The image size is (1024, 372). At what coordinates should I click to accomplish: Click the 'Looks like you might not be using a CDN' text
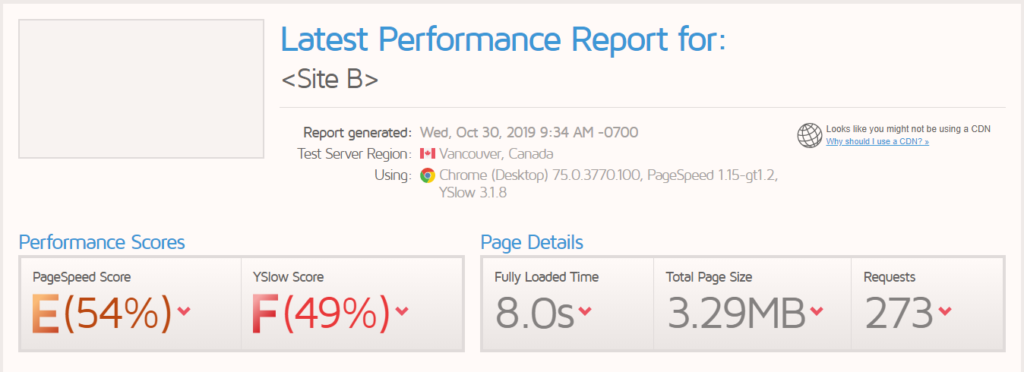(x=908, y=129)
